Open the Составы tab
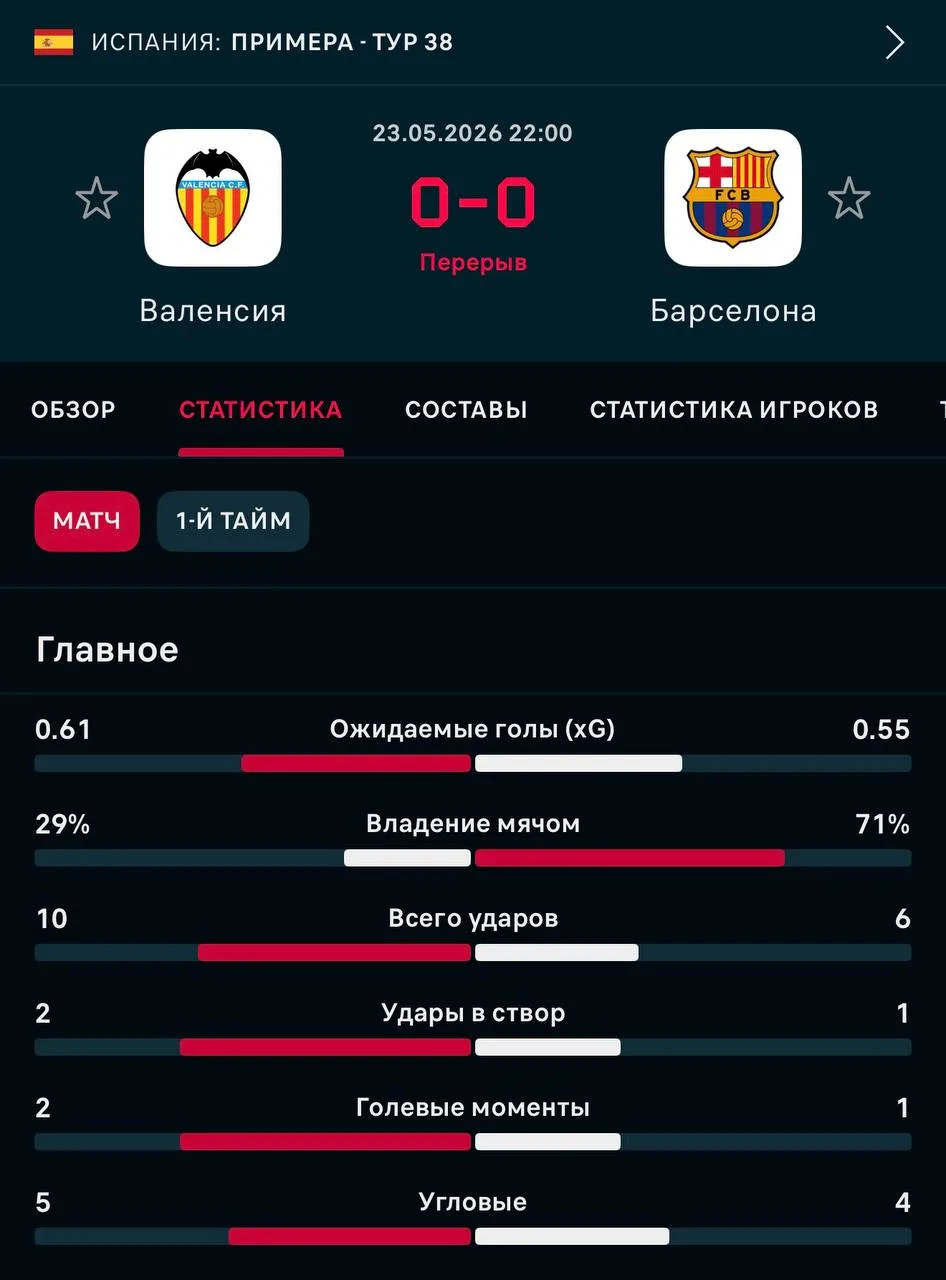The width and height of the screenshot is (946, 1280). pyautogui.click(x=466, y=409)
